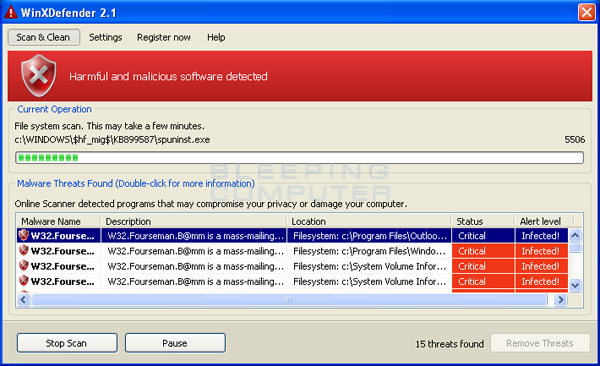Select threat row located in Program Files\Windo…

point(292,251)
